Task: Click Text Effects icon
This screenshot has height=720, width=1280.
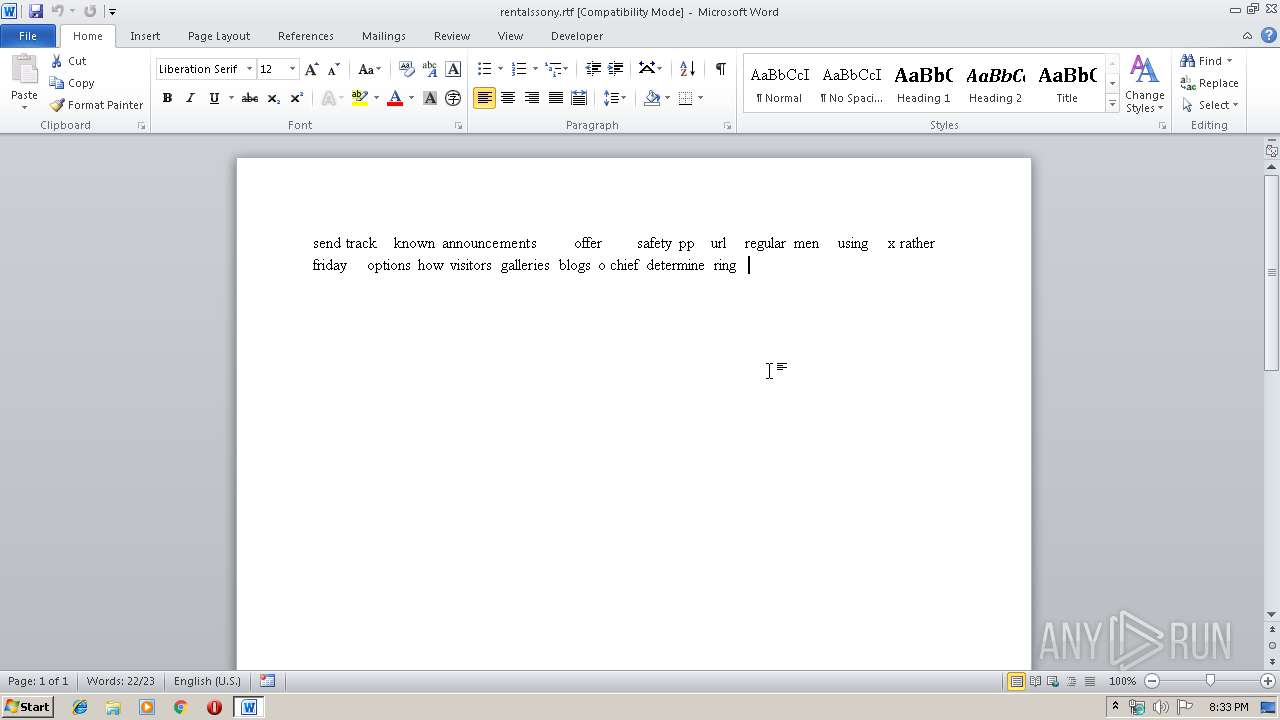Action: pyautogui.click(x=327, y=98)
